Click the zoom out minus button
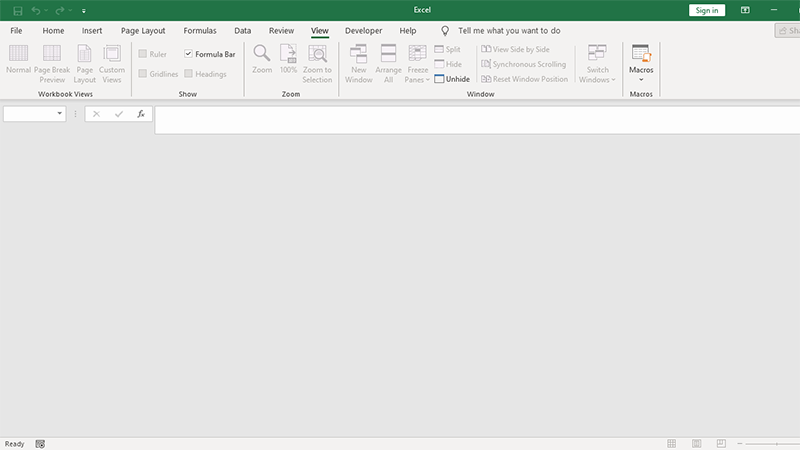 pos(739,444)
